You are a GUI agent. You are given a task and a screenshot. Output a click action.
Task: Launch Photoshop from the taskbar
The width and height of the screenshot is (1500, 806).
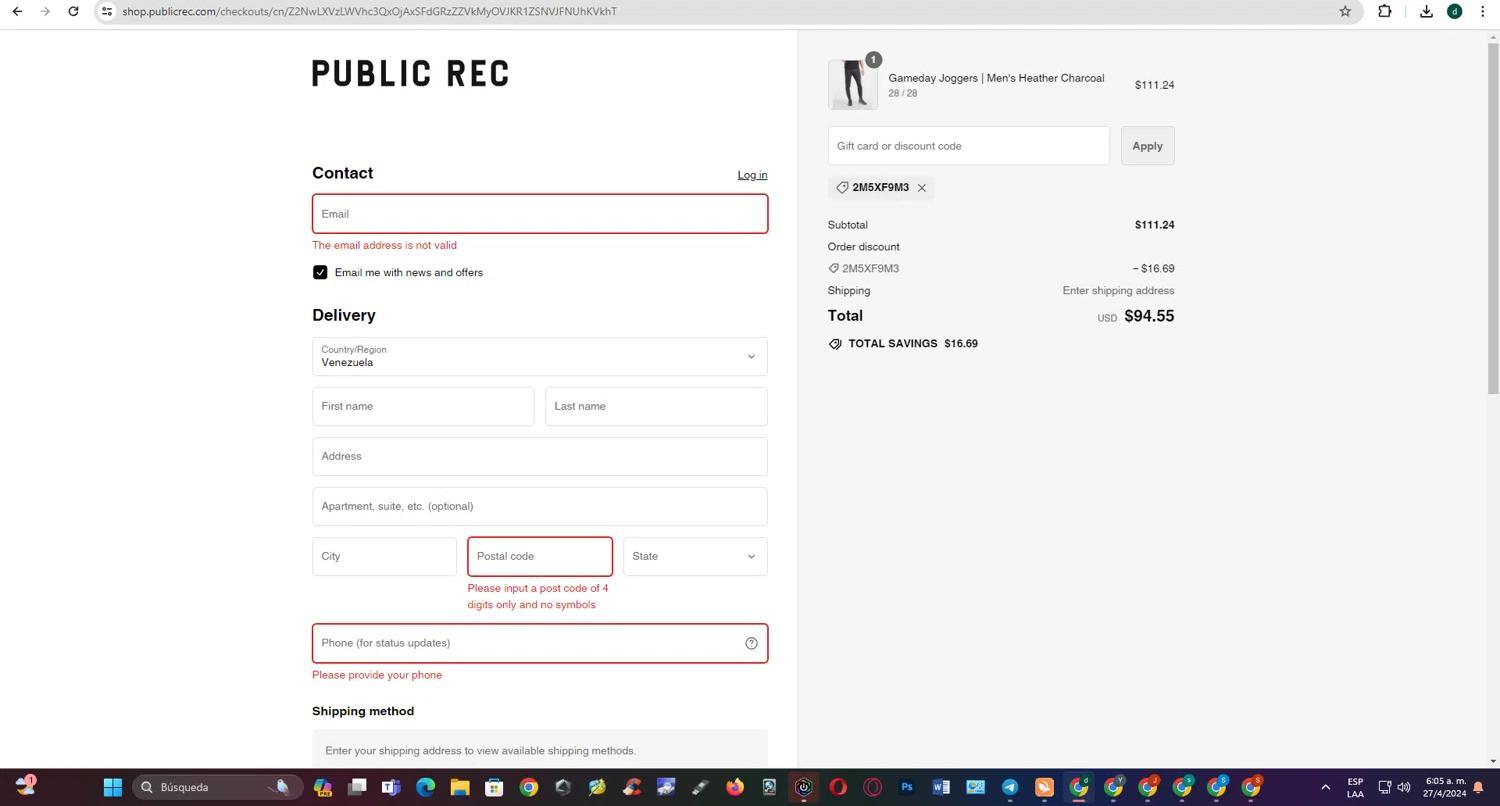(907, 787)
